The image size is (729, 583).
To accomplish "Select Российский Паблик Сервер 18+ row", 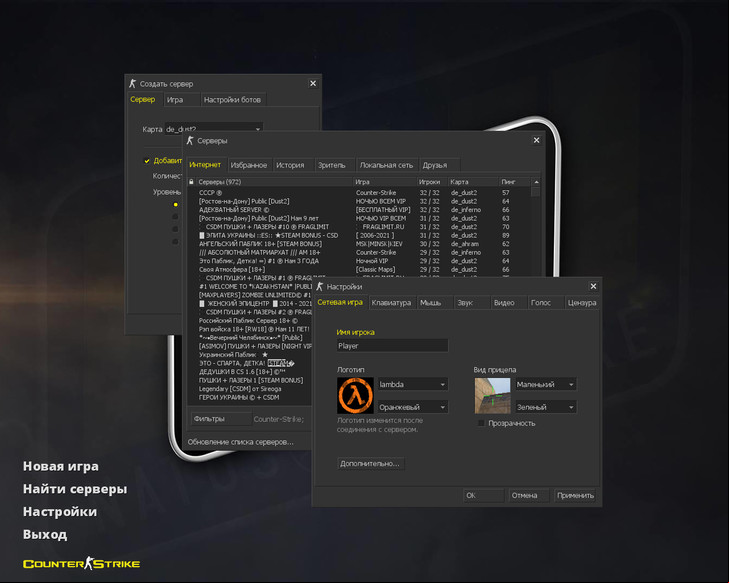I will point(250,320).
